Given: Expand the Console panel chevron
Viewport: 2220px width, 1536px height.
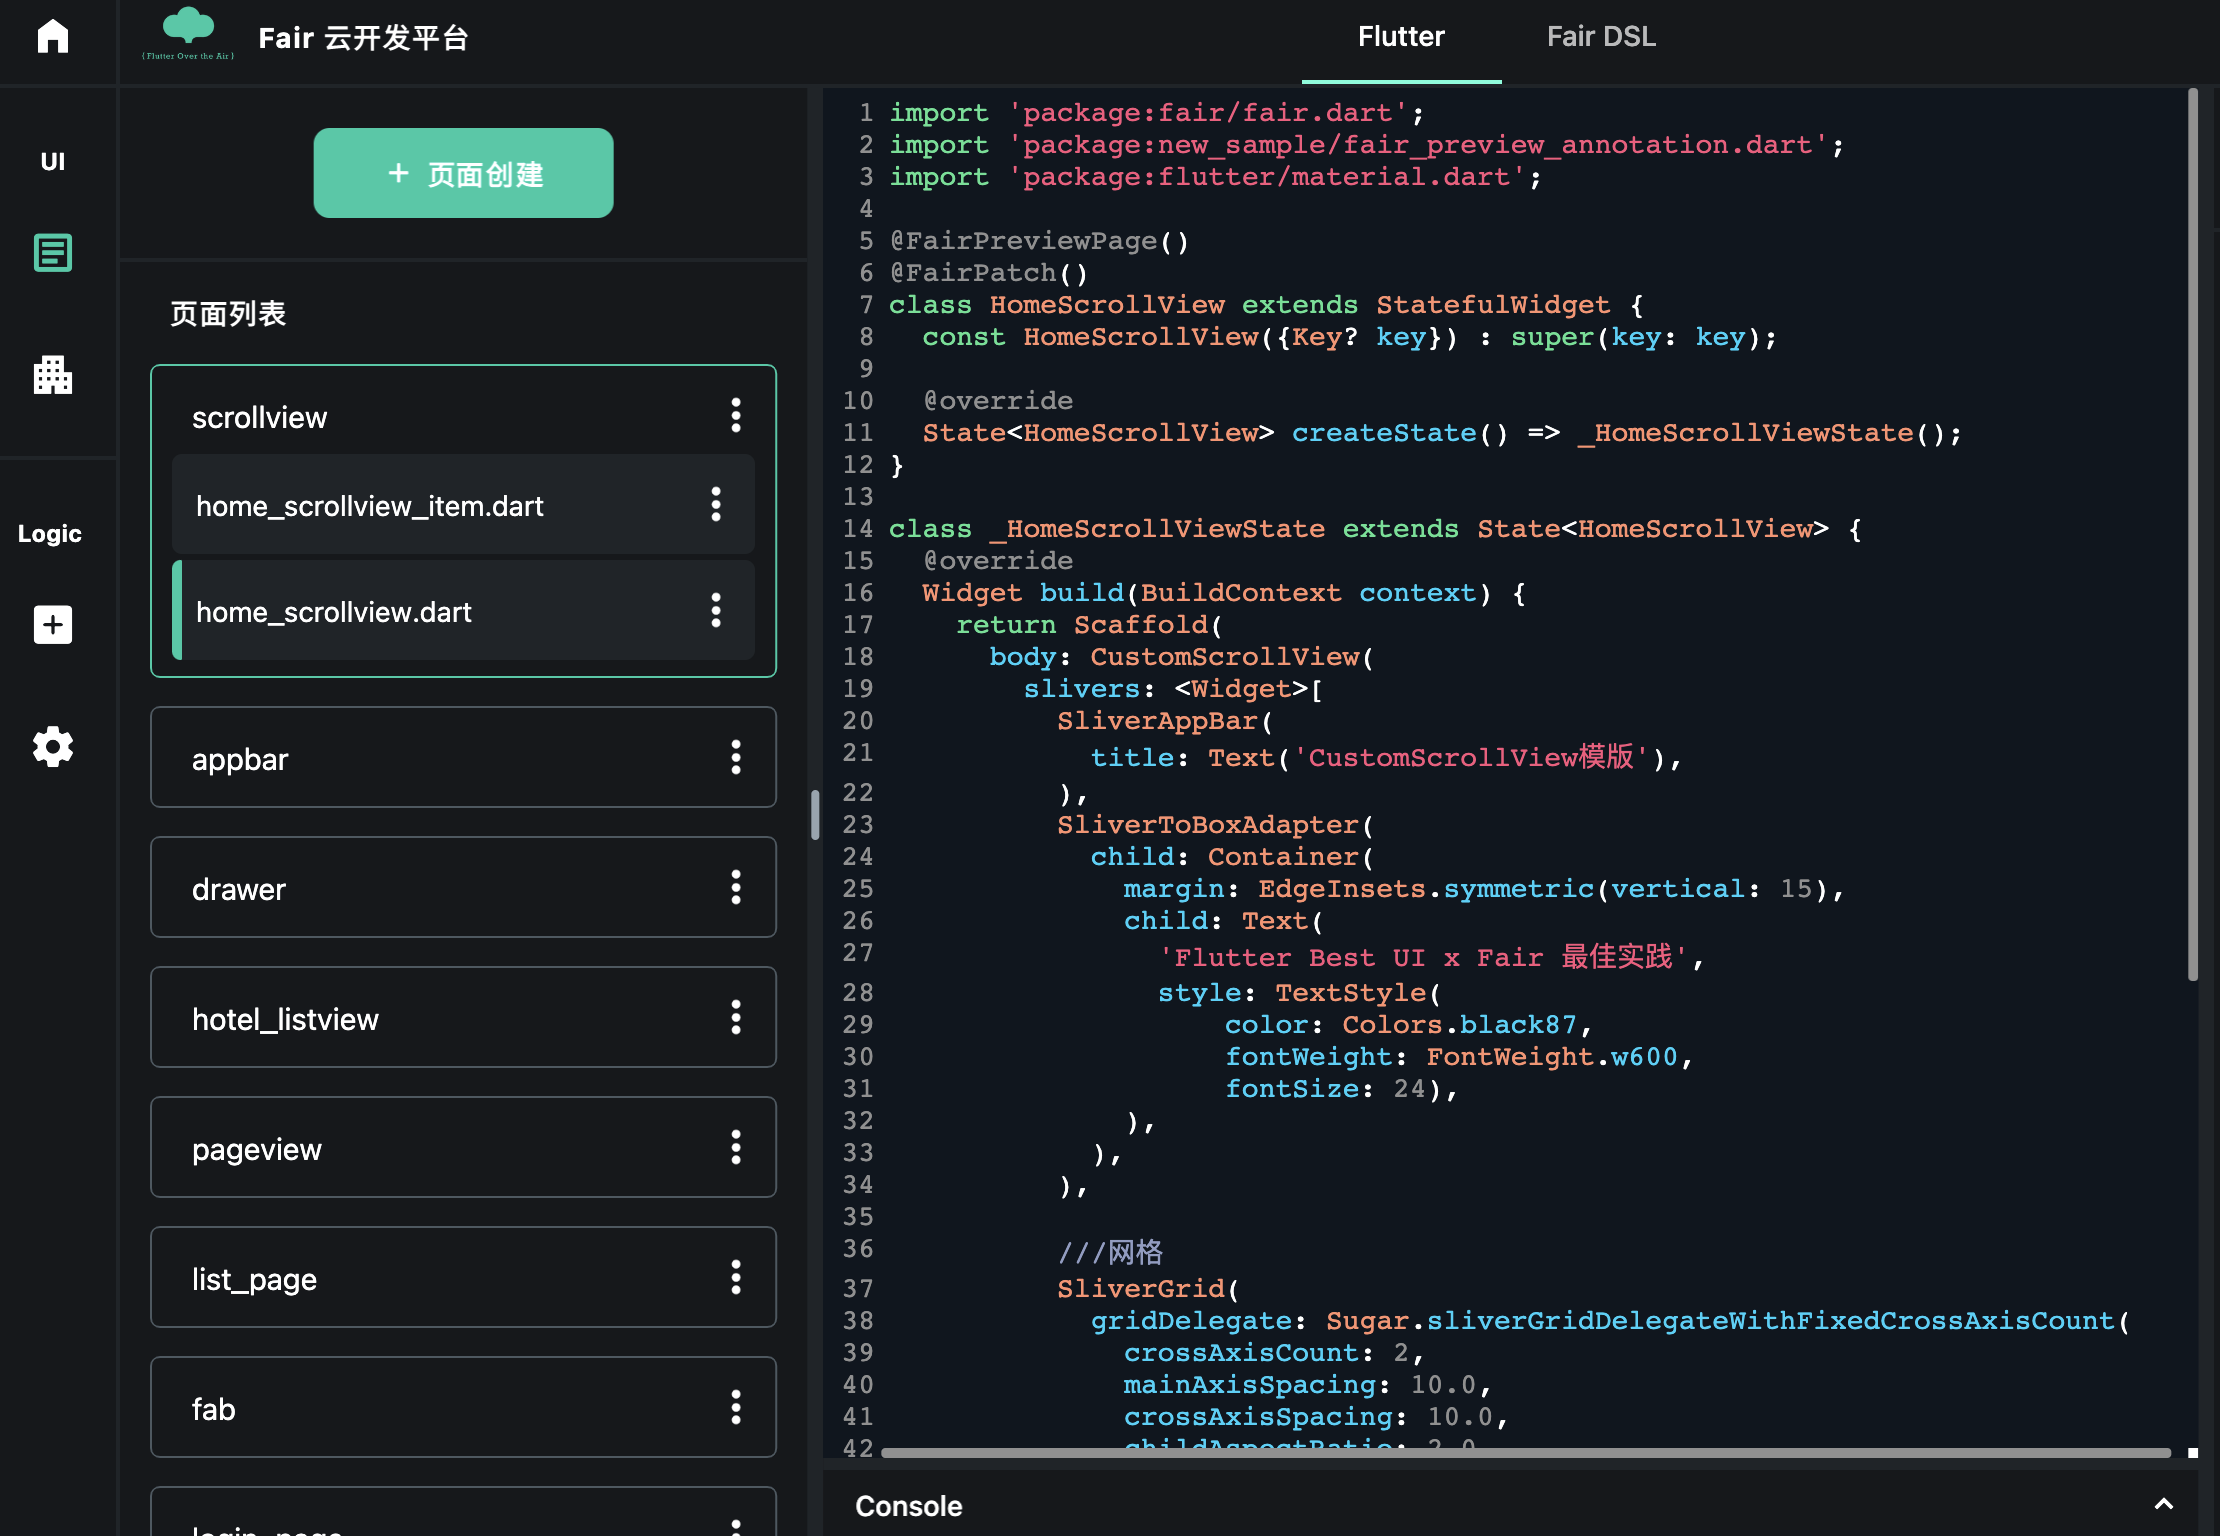Looking at the screenshot, I should click(2164, 1505).
